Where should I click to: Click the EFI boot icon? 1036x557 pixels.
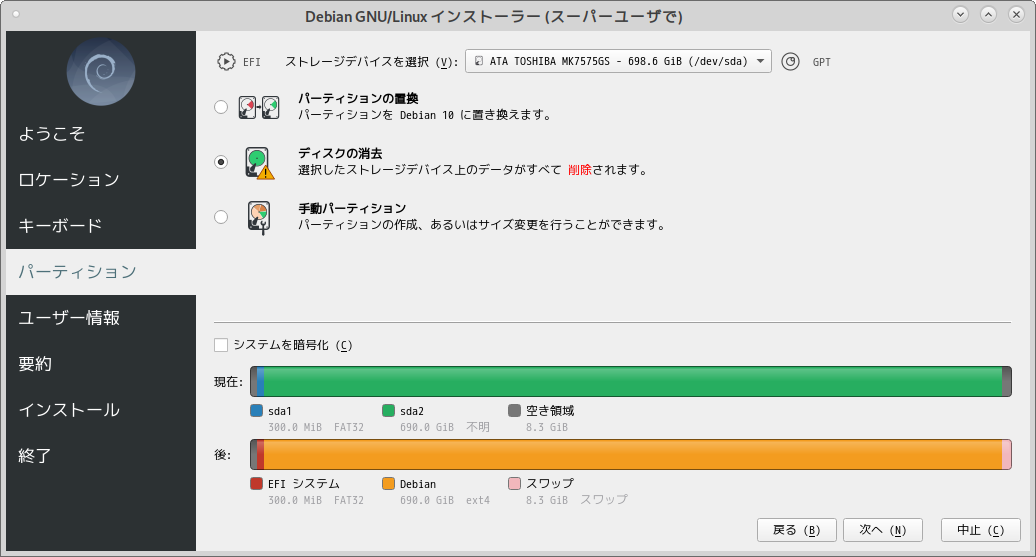(226, 61)
